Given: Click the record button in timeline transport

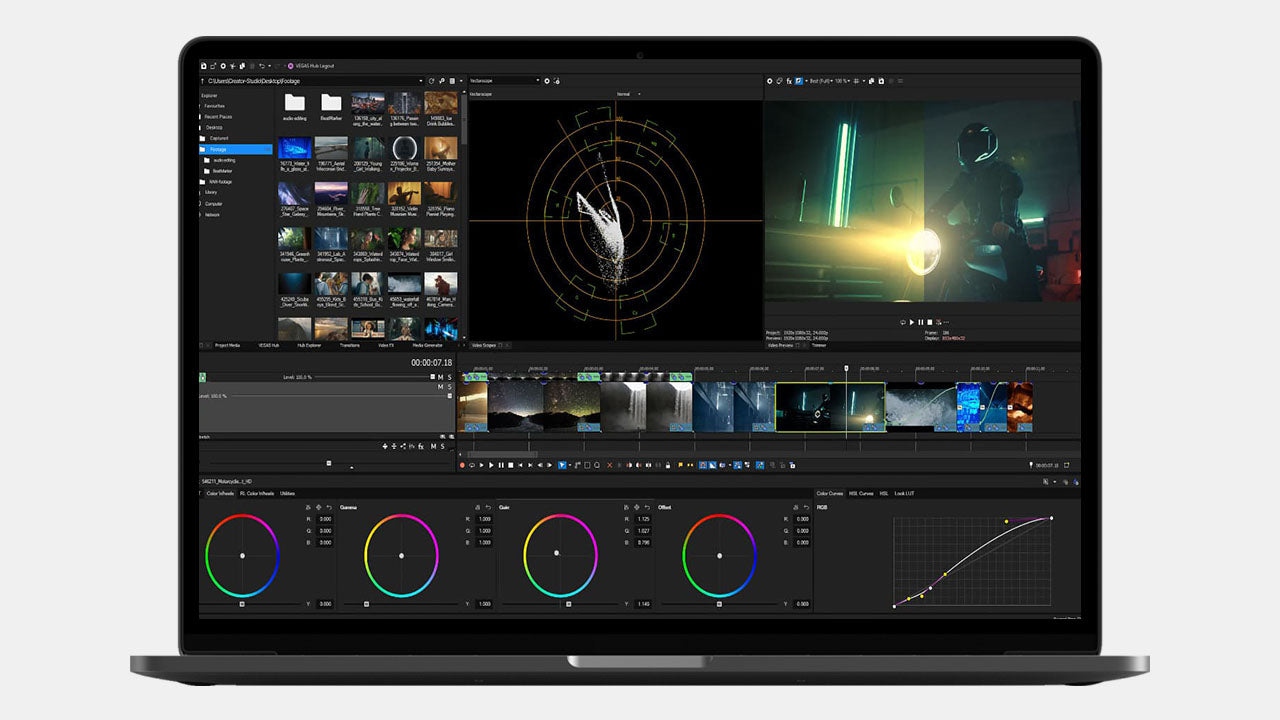Looking at the screenshot, I should 462,465.
